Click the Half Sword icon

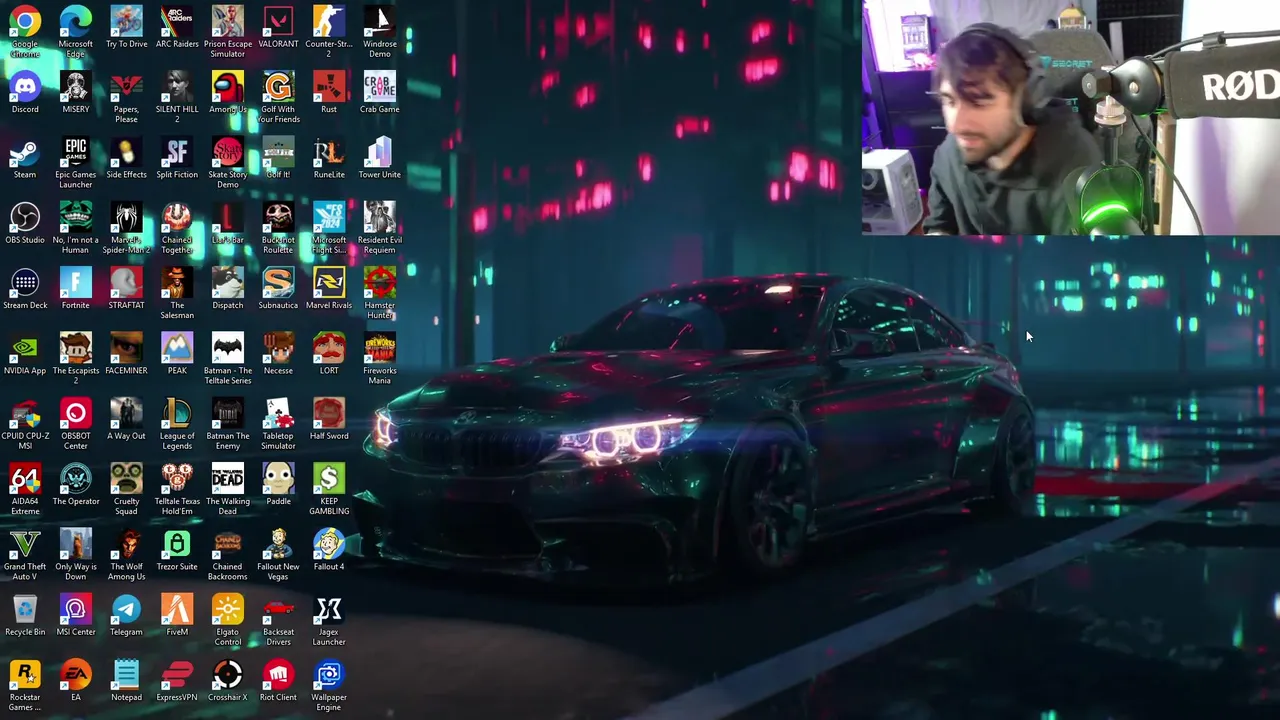[x=329, y=413]
